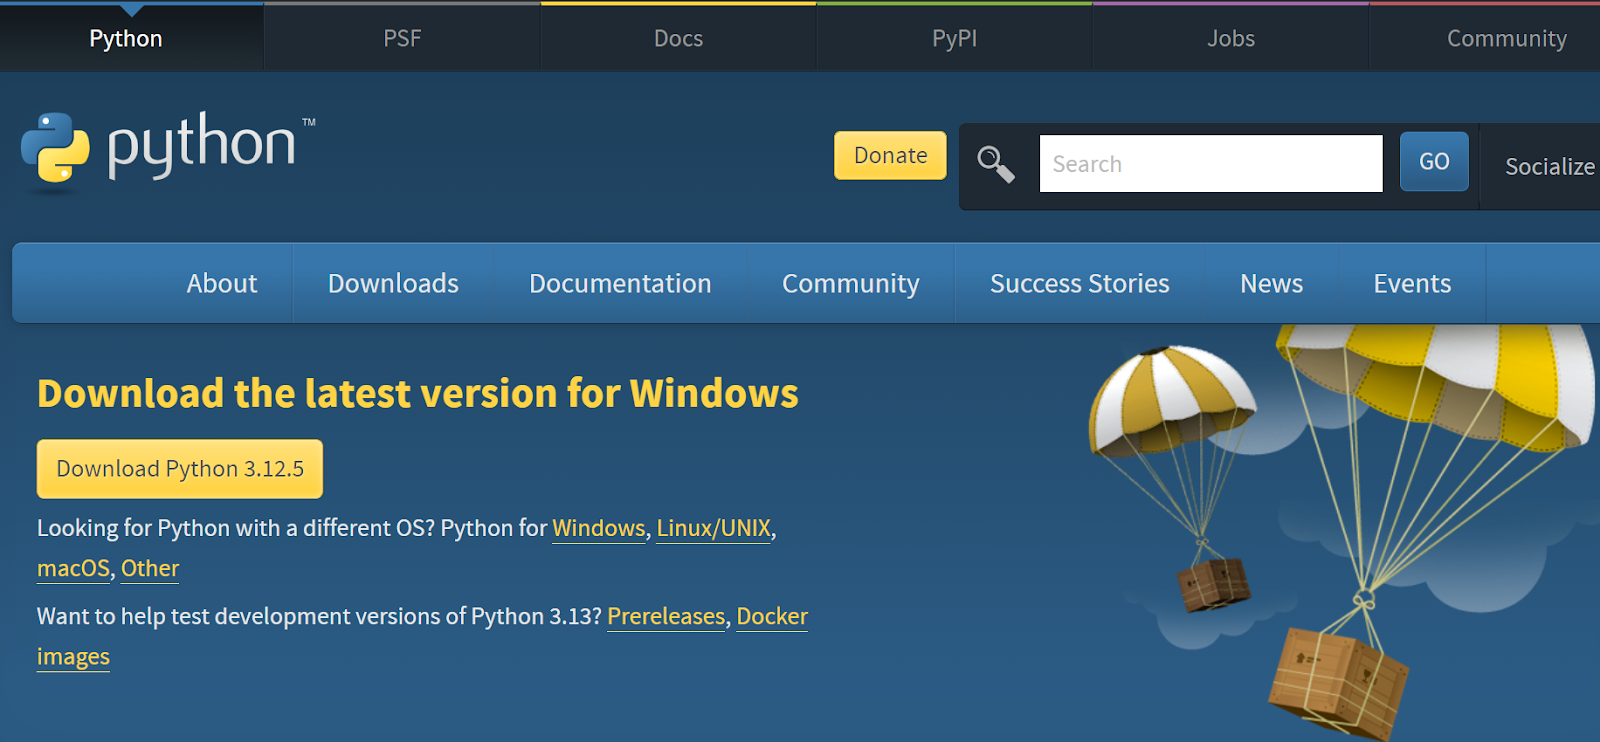Screen dimensions: 1600x742
Task: Open Community in the blue navigation bar
Action: 850,283
